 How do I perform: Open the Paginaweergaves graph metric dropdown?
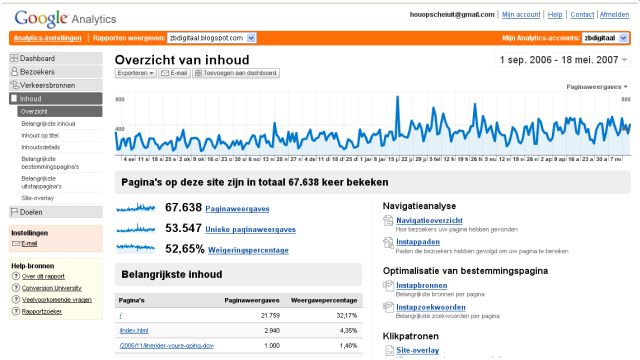(597, 87)
